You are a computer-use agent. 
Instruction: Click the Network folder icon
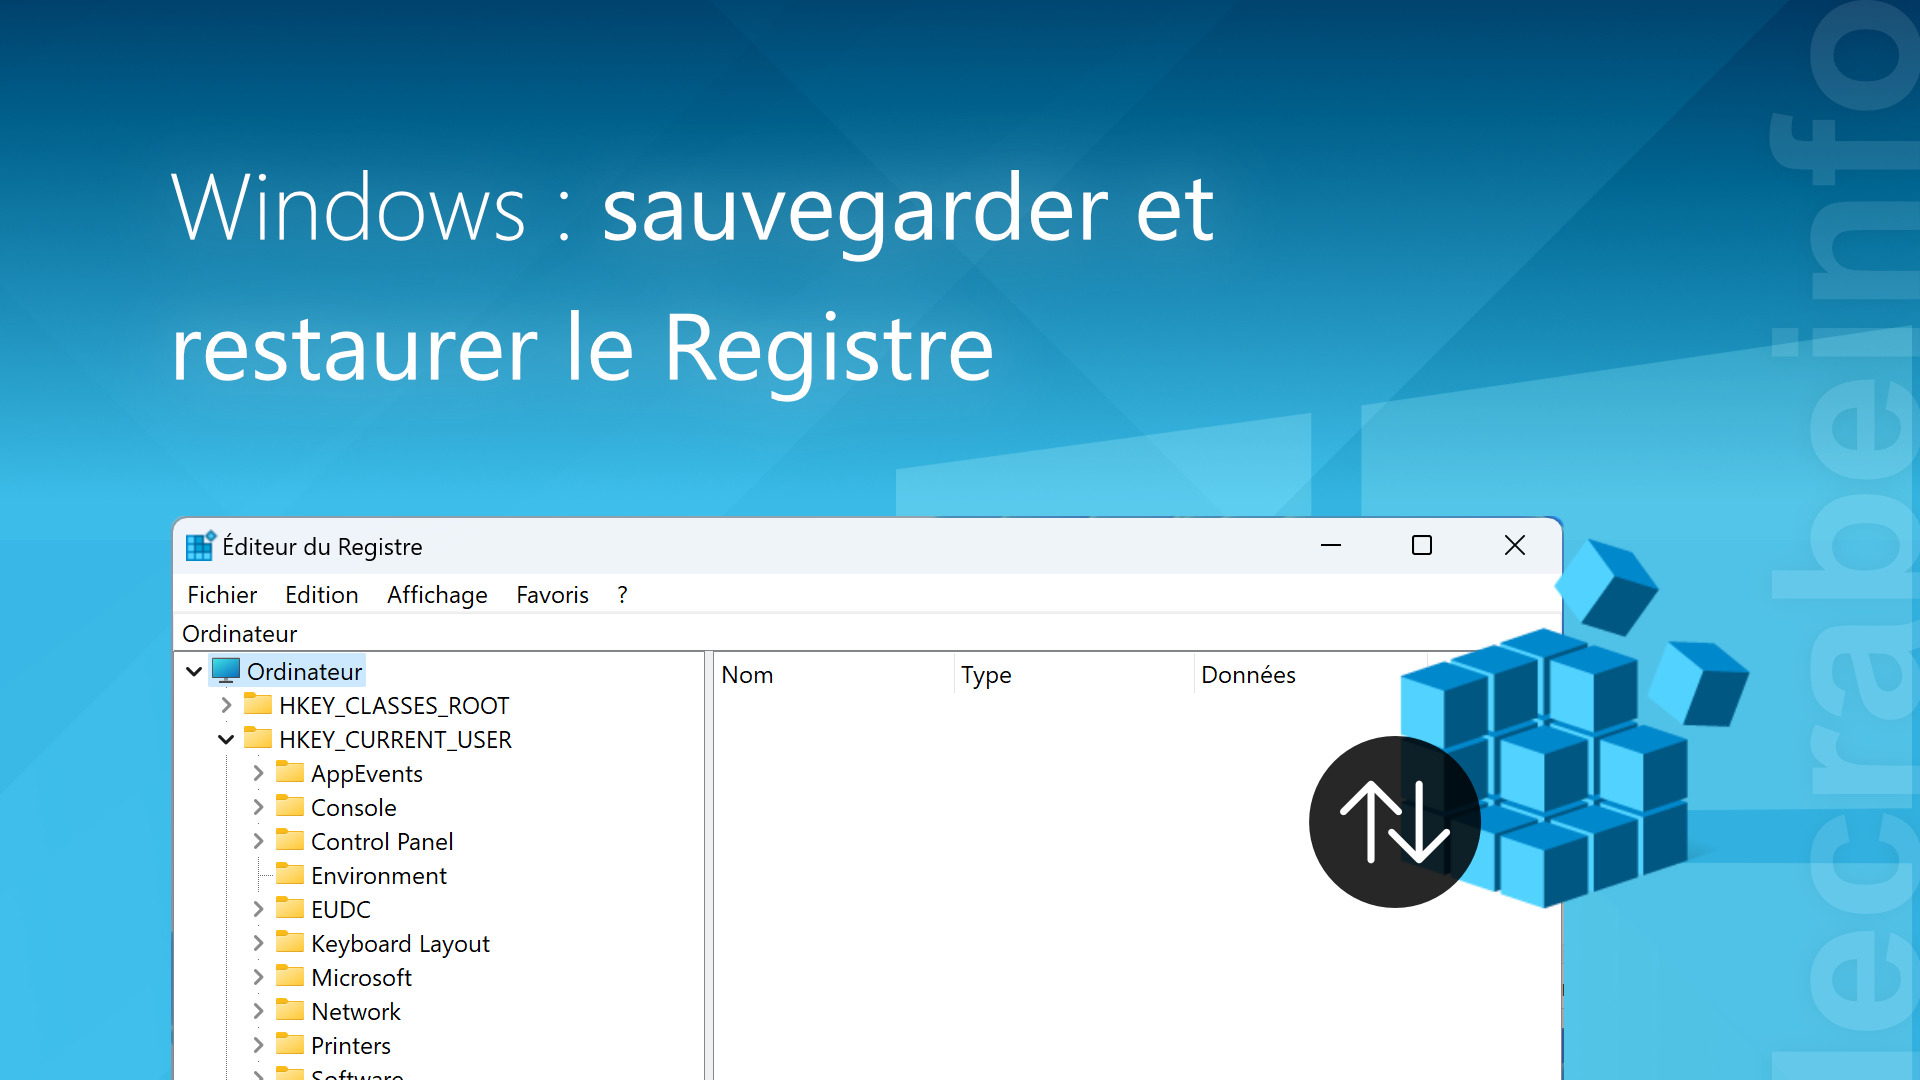pos(290,1010)
